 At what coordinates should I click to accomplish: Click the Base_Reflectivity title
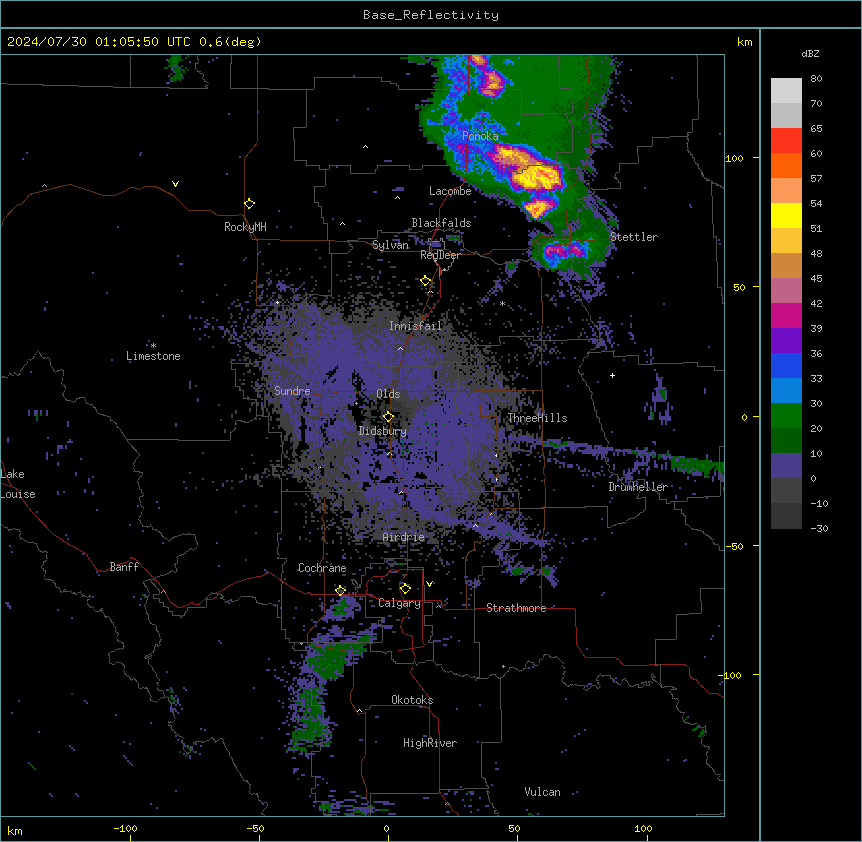[431, 15]
